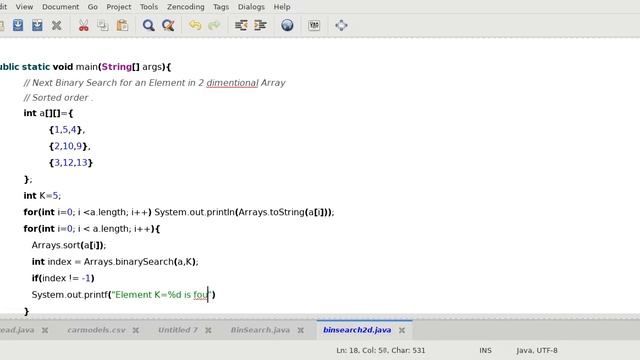Click the Arrays.toString println line
This screenshot has width=640, height=360.
pyautogui.click(x=179, y=212)
